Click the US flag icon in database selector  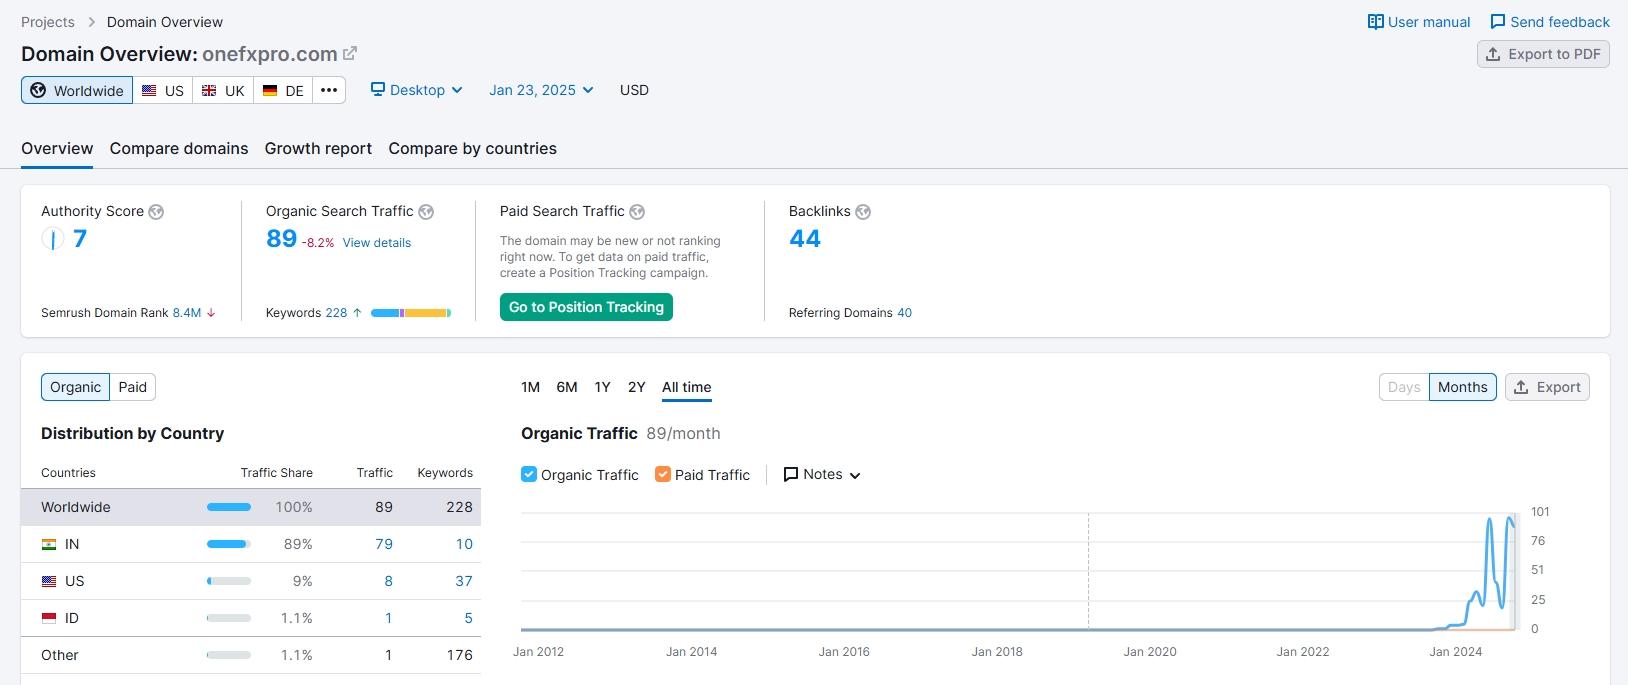[149, 90]
